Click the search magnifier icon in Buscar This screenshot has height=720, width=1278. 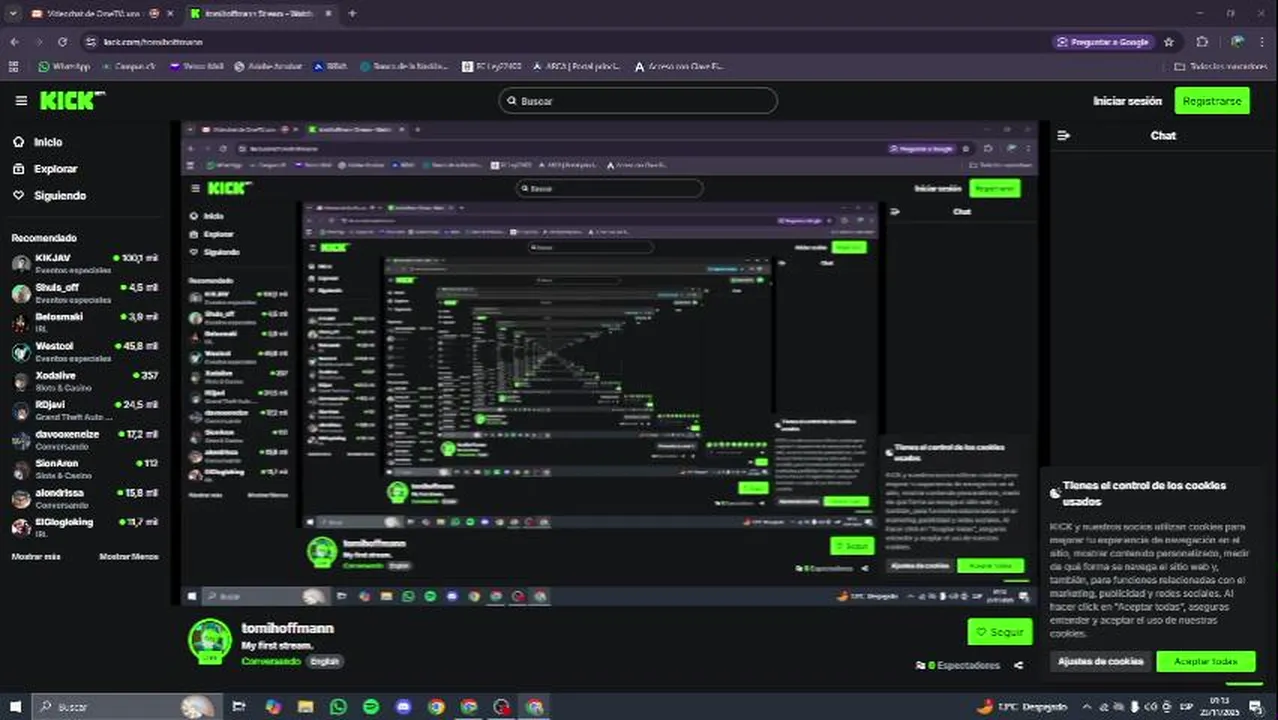point(512,101)
